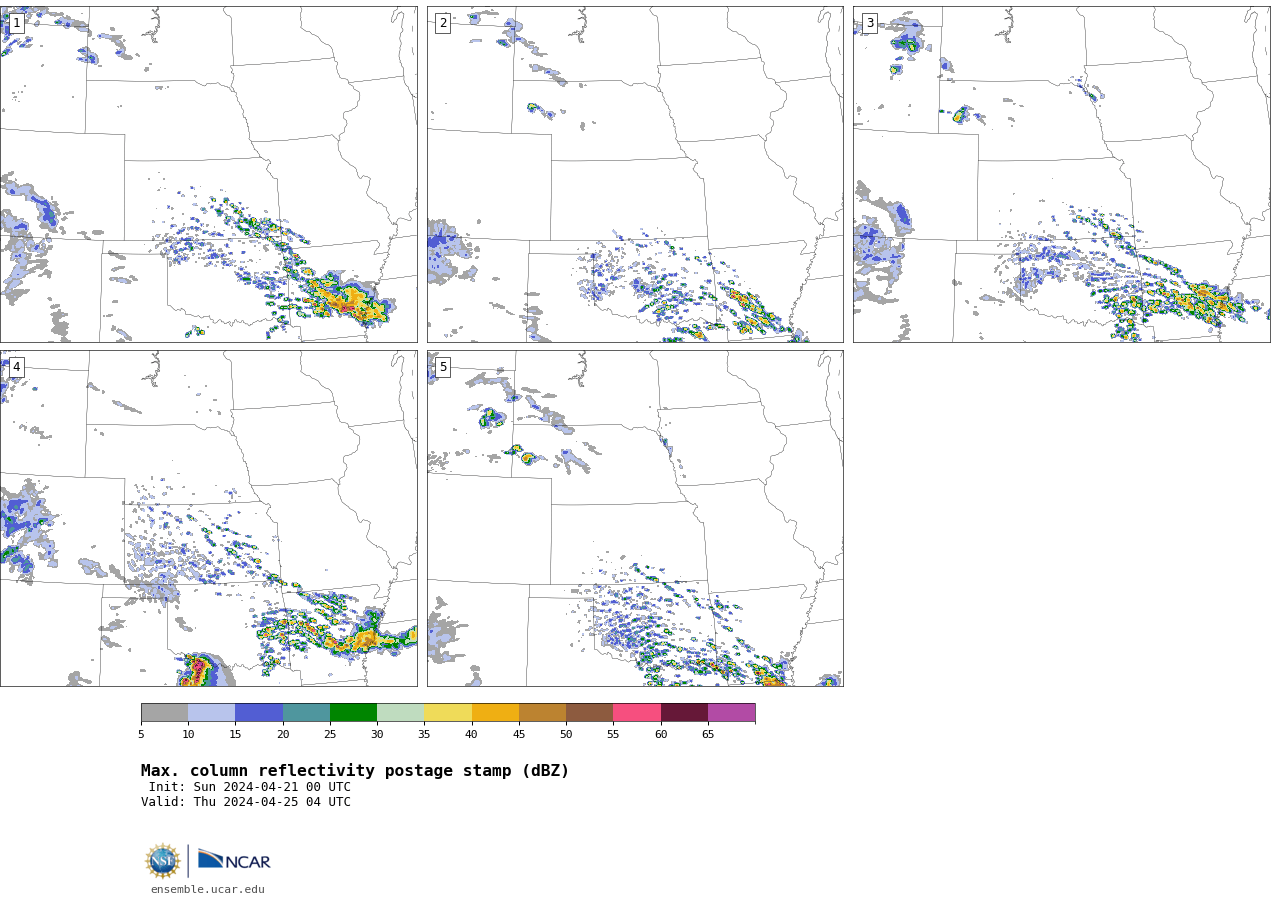Click the number label on panel 5
The image size is (1280, 901).
[x=443, y=367]
